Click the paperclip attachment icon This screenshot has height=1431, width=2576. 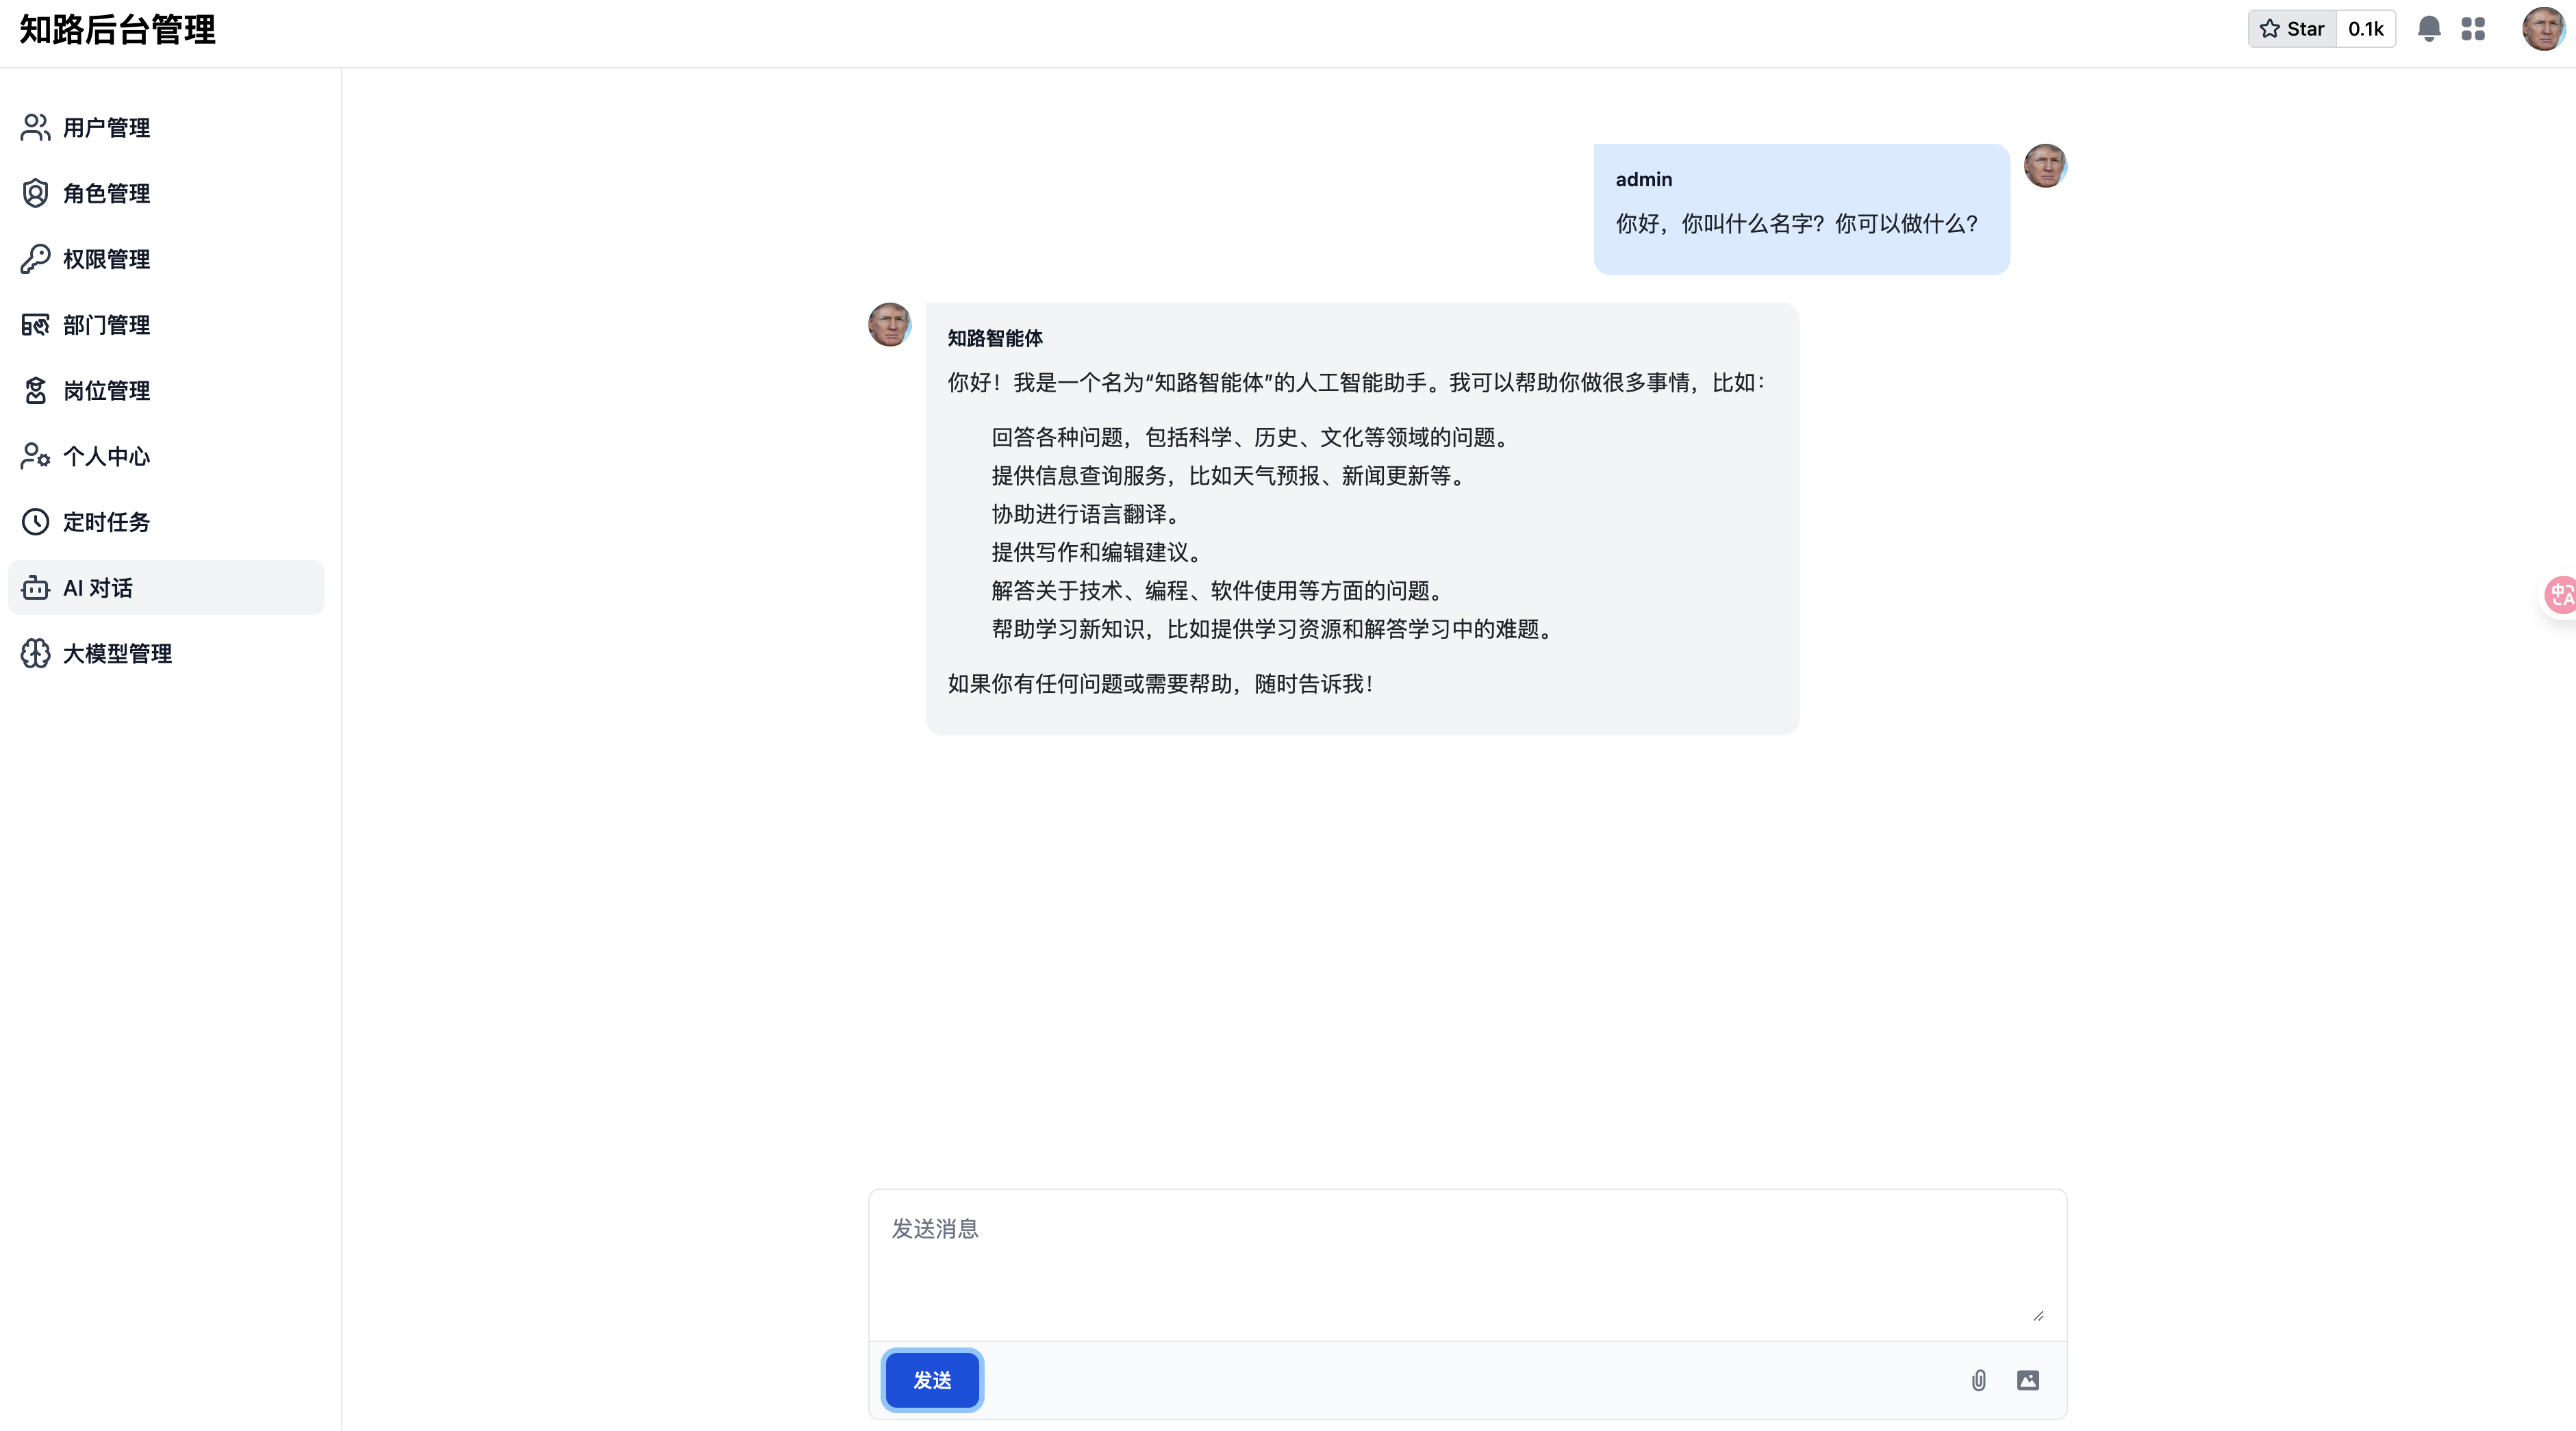click(1978, 1380)
